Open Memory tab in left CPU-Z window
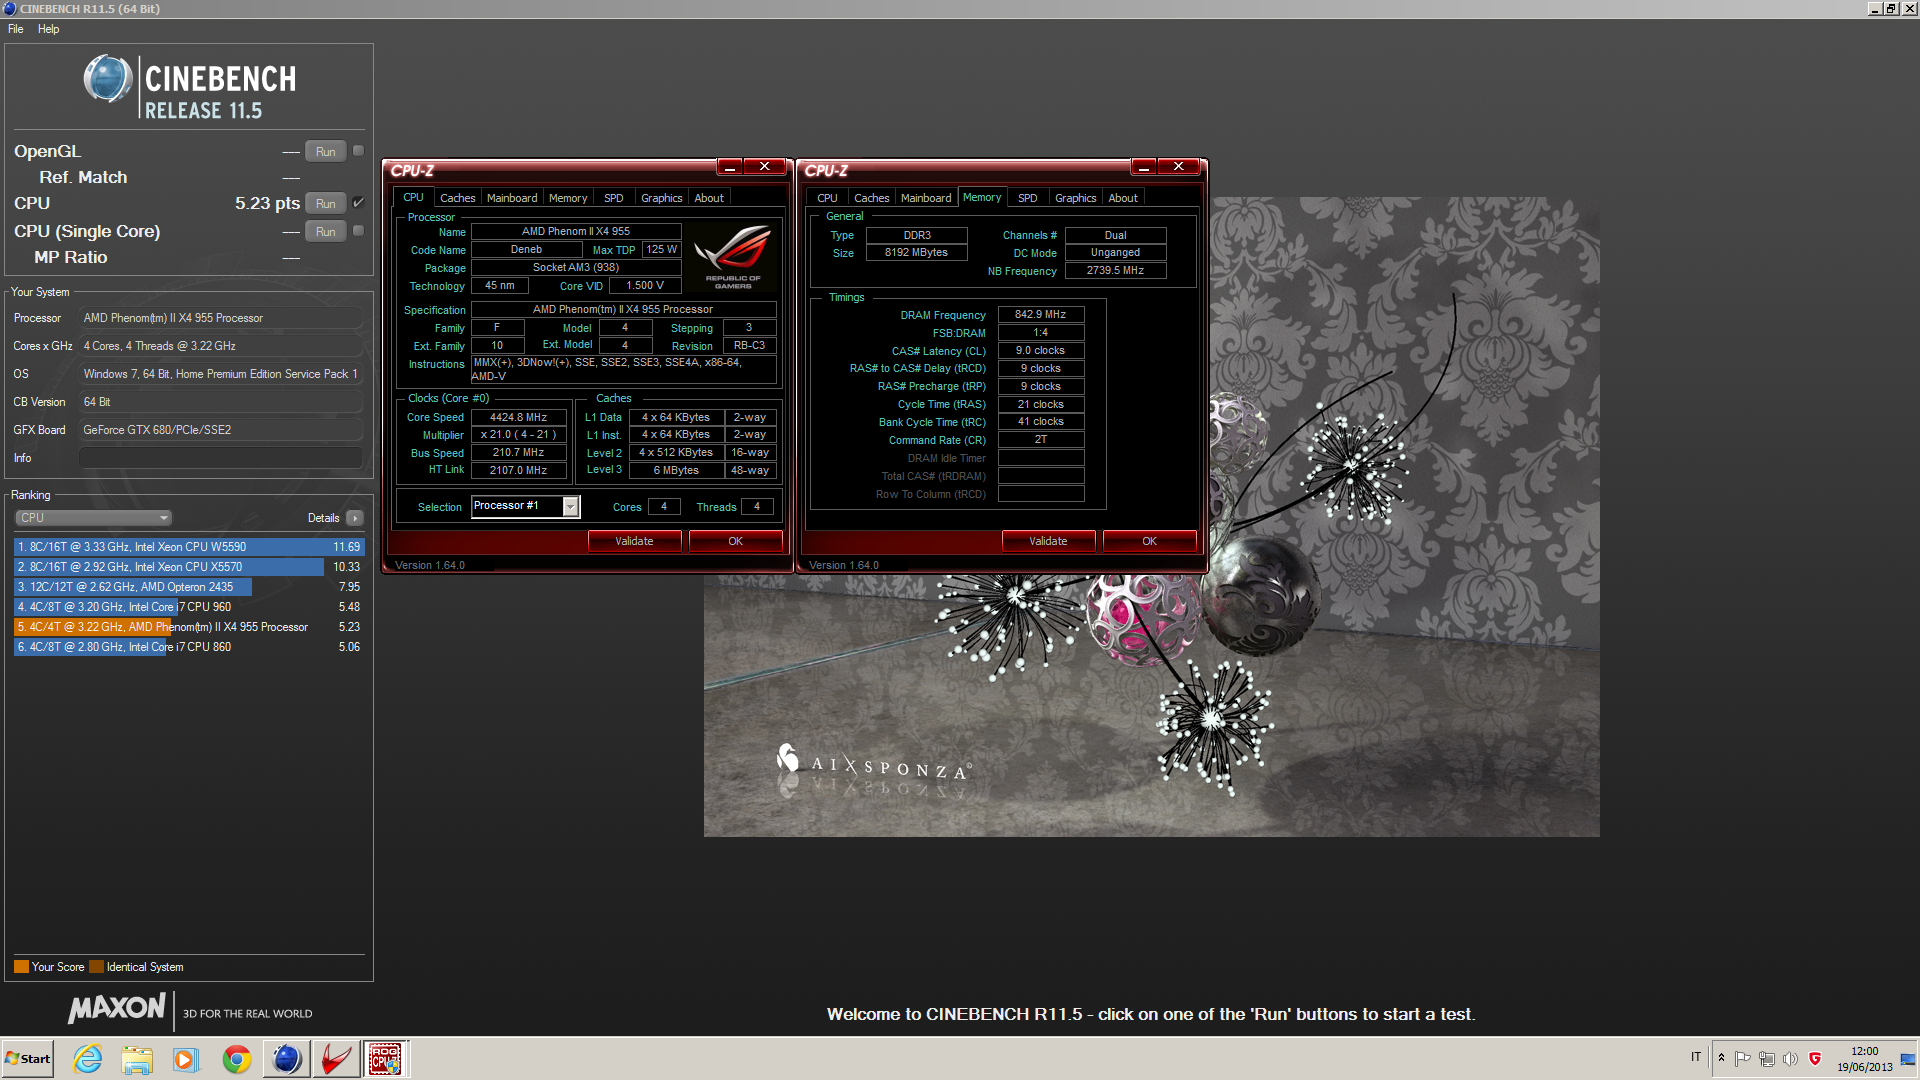 tap(568, 198)
